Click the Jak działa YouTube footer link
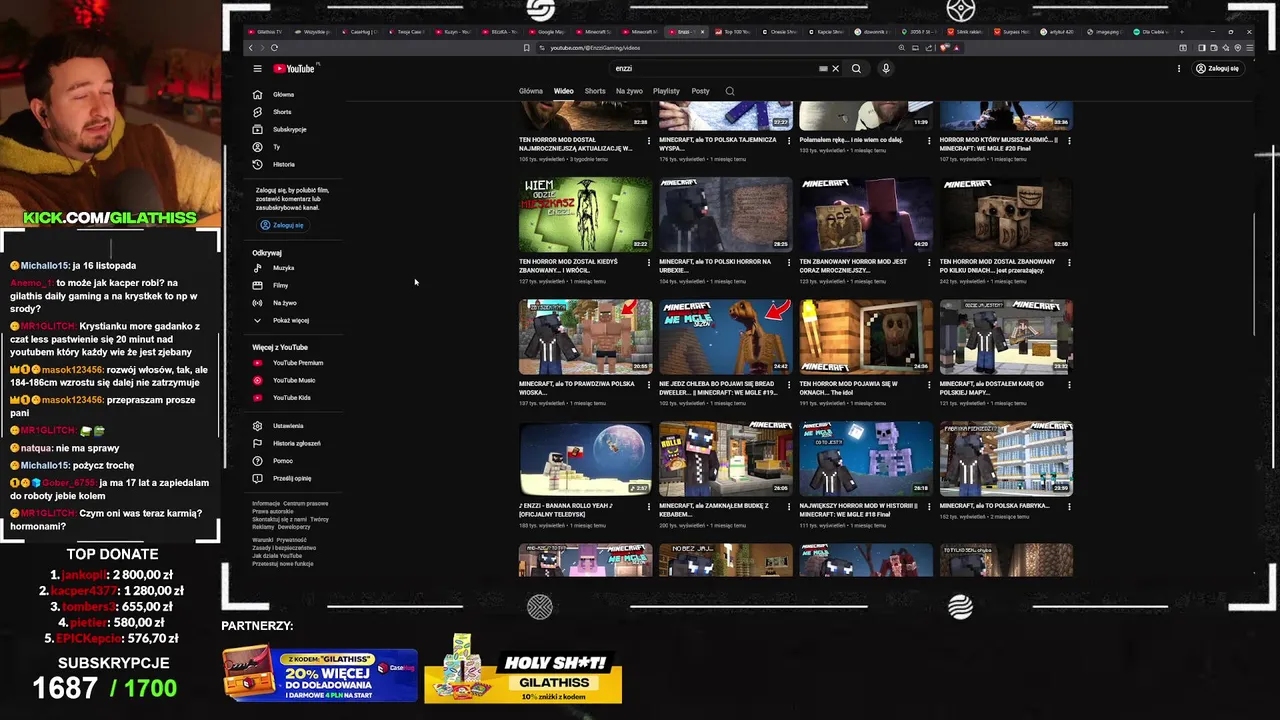Viewport: 1280px width, 720px height. click(x=277, y=556)
